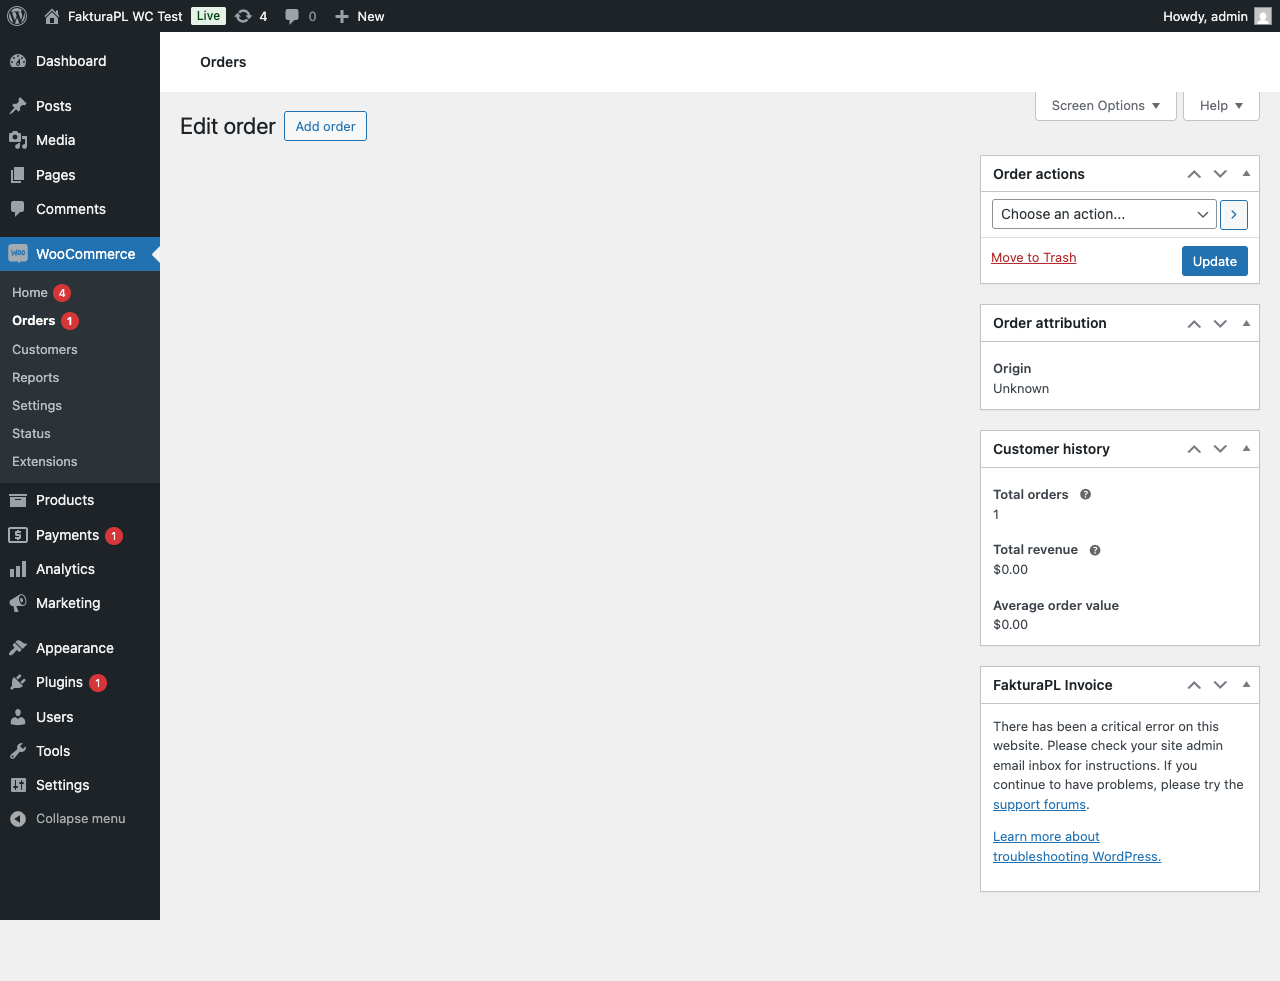
Task: Toggle the Customer history panel collapse triangle
Action: [1246, 449]
